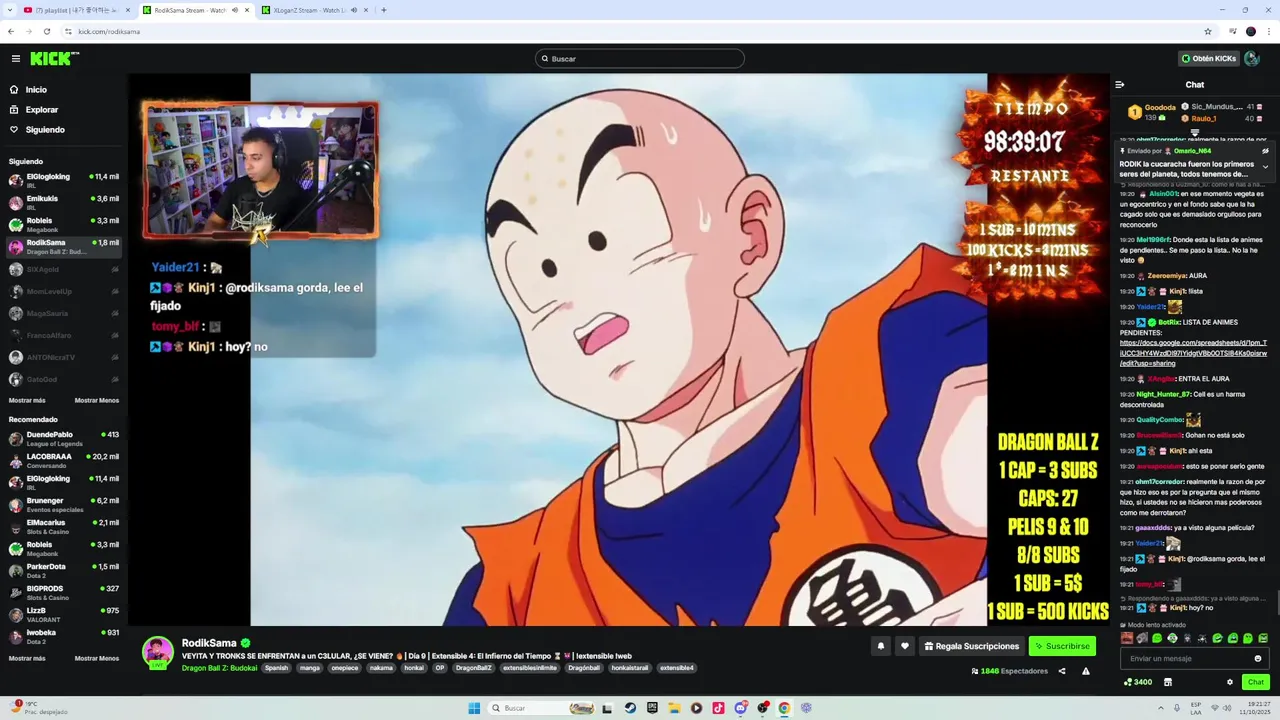
Task: Open Explorar in the sidebar
Action: (x=42, y=110)
